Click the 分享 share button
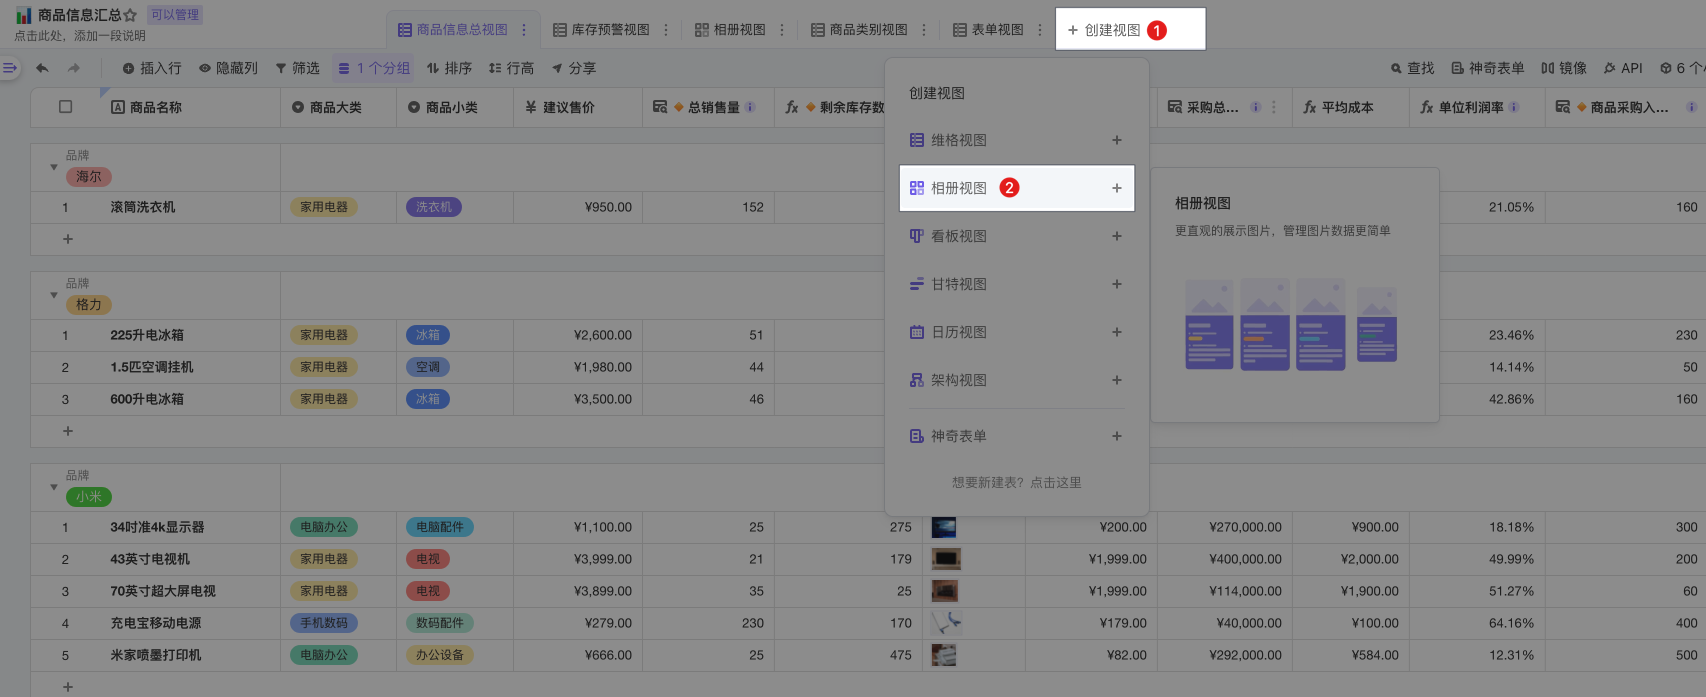This screenshot has width=1706, height=697. 574,68
